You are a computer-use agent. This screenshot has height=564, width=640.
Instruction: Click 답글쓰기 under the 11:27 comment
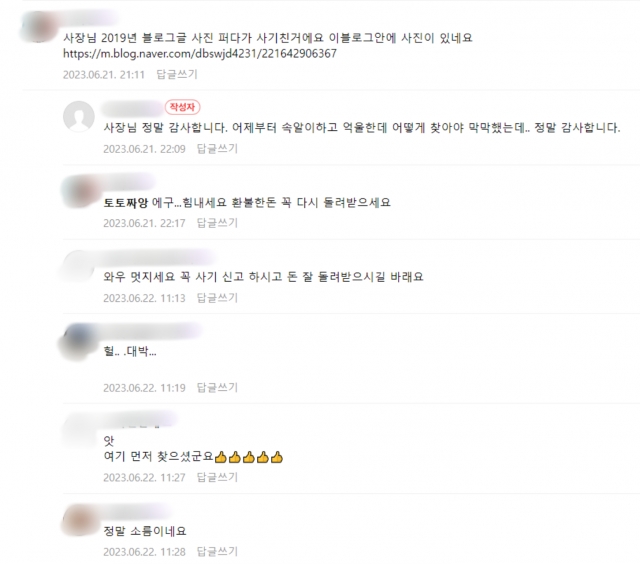point(217,477)
